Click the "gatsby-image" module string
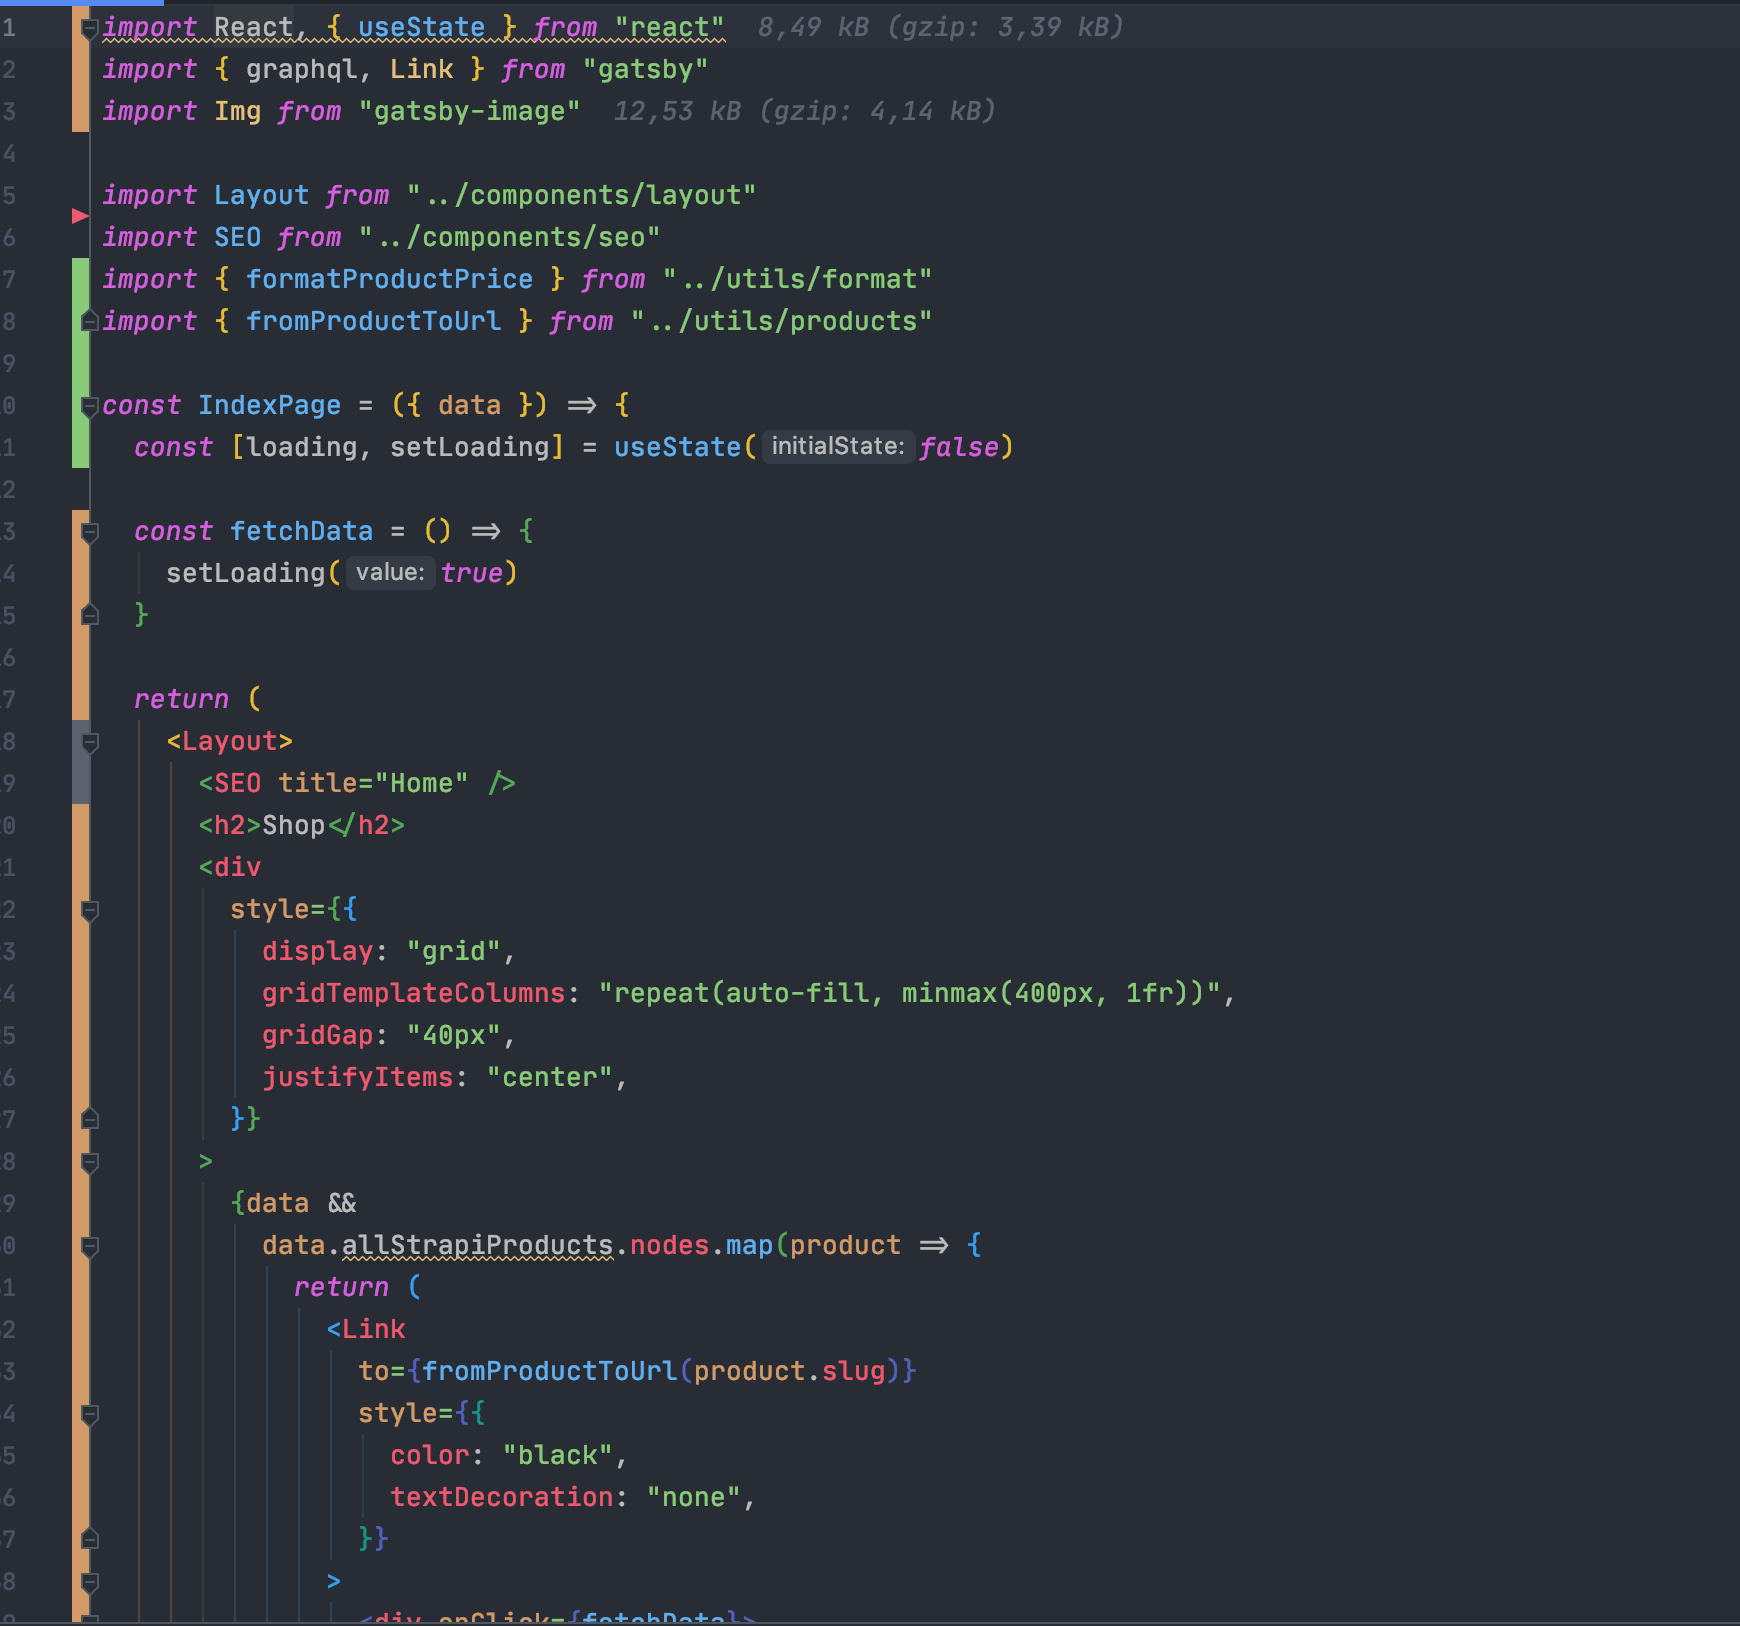1740x1626 pixels. [x=469, y=111]
